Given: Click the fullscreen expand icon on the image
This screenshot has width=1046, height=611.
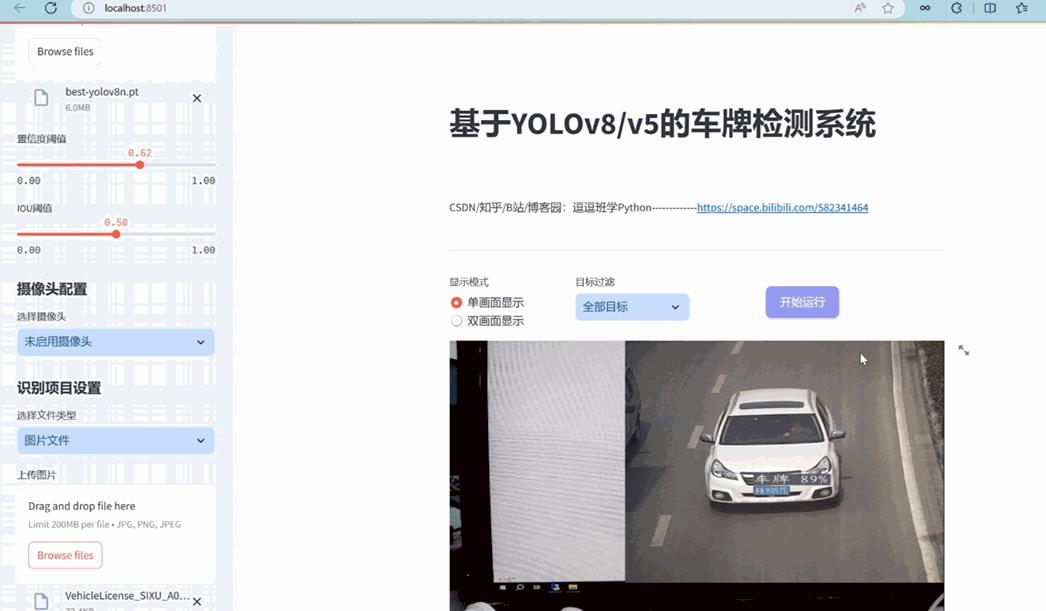Looking at the screenshot, I should click(x=963, y=350).
